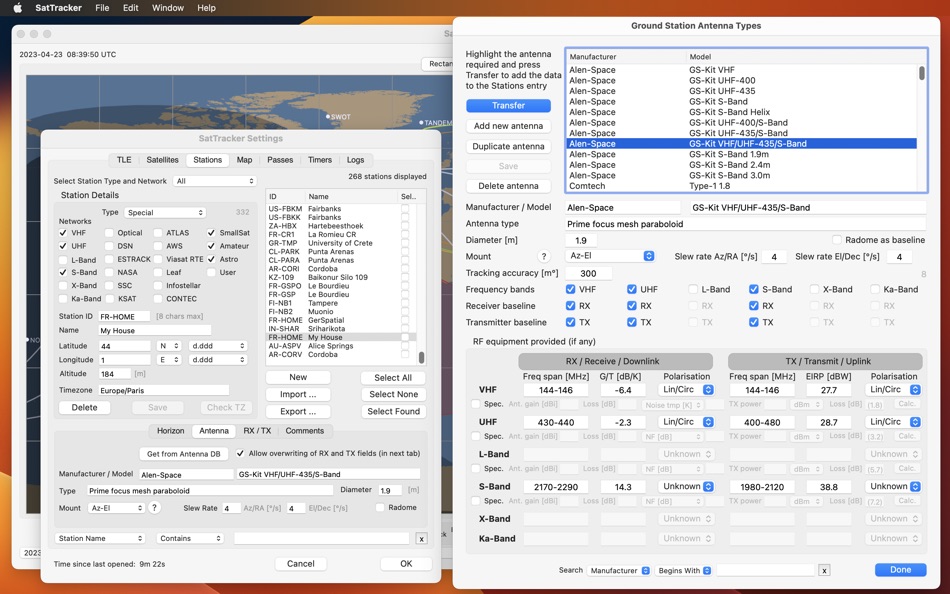Viewport: 950px width, 594px height.
Task: Open the File menu
Action: (x=102, y=8)
